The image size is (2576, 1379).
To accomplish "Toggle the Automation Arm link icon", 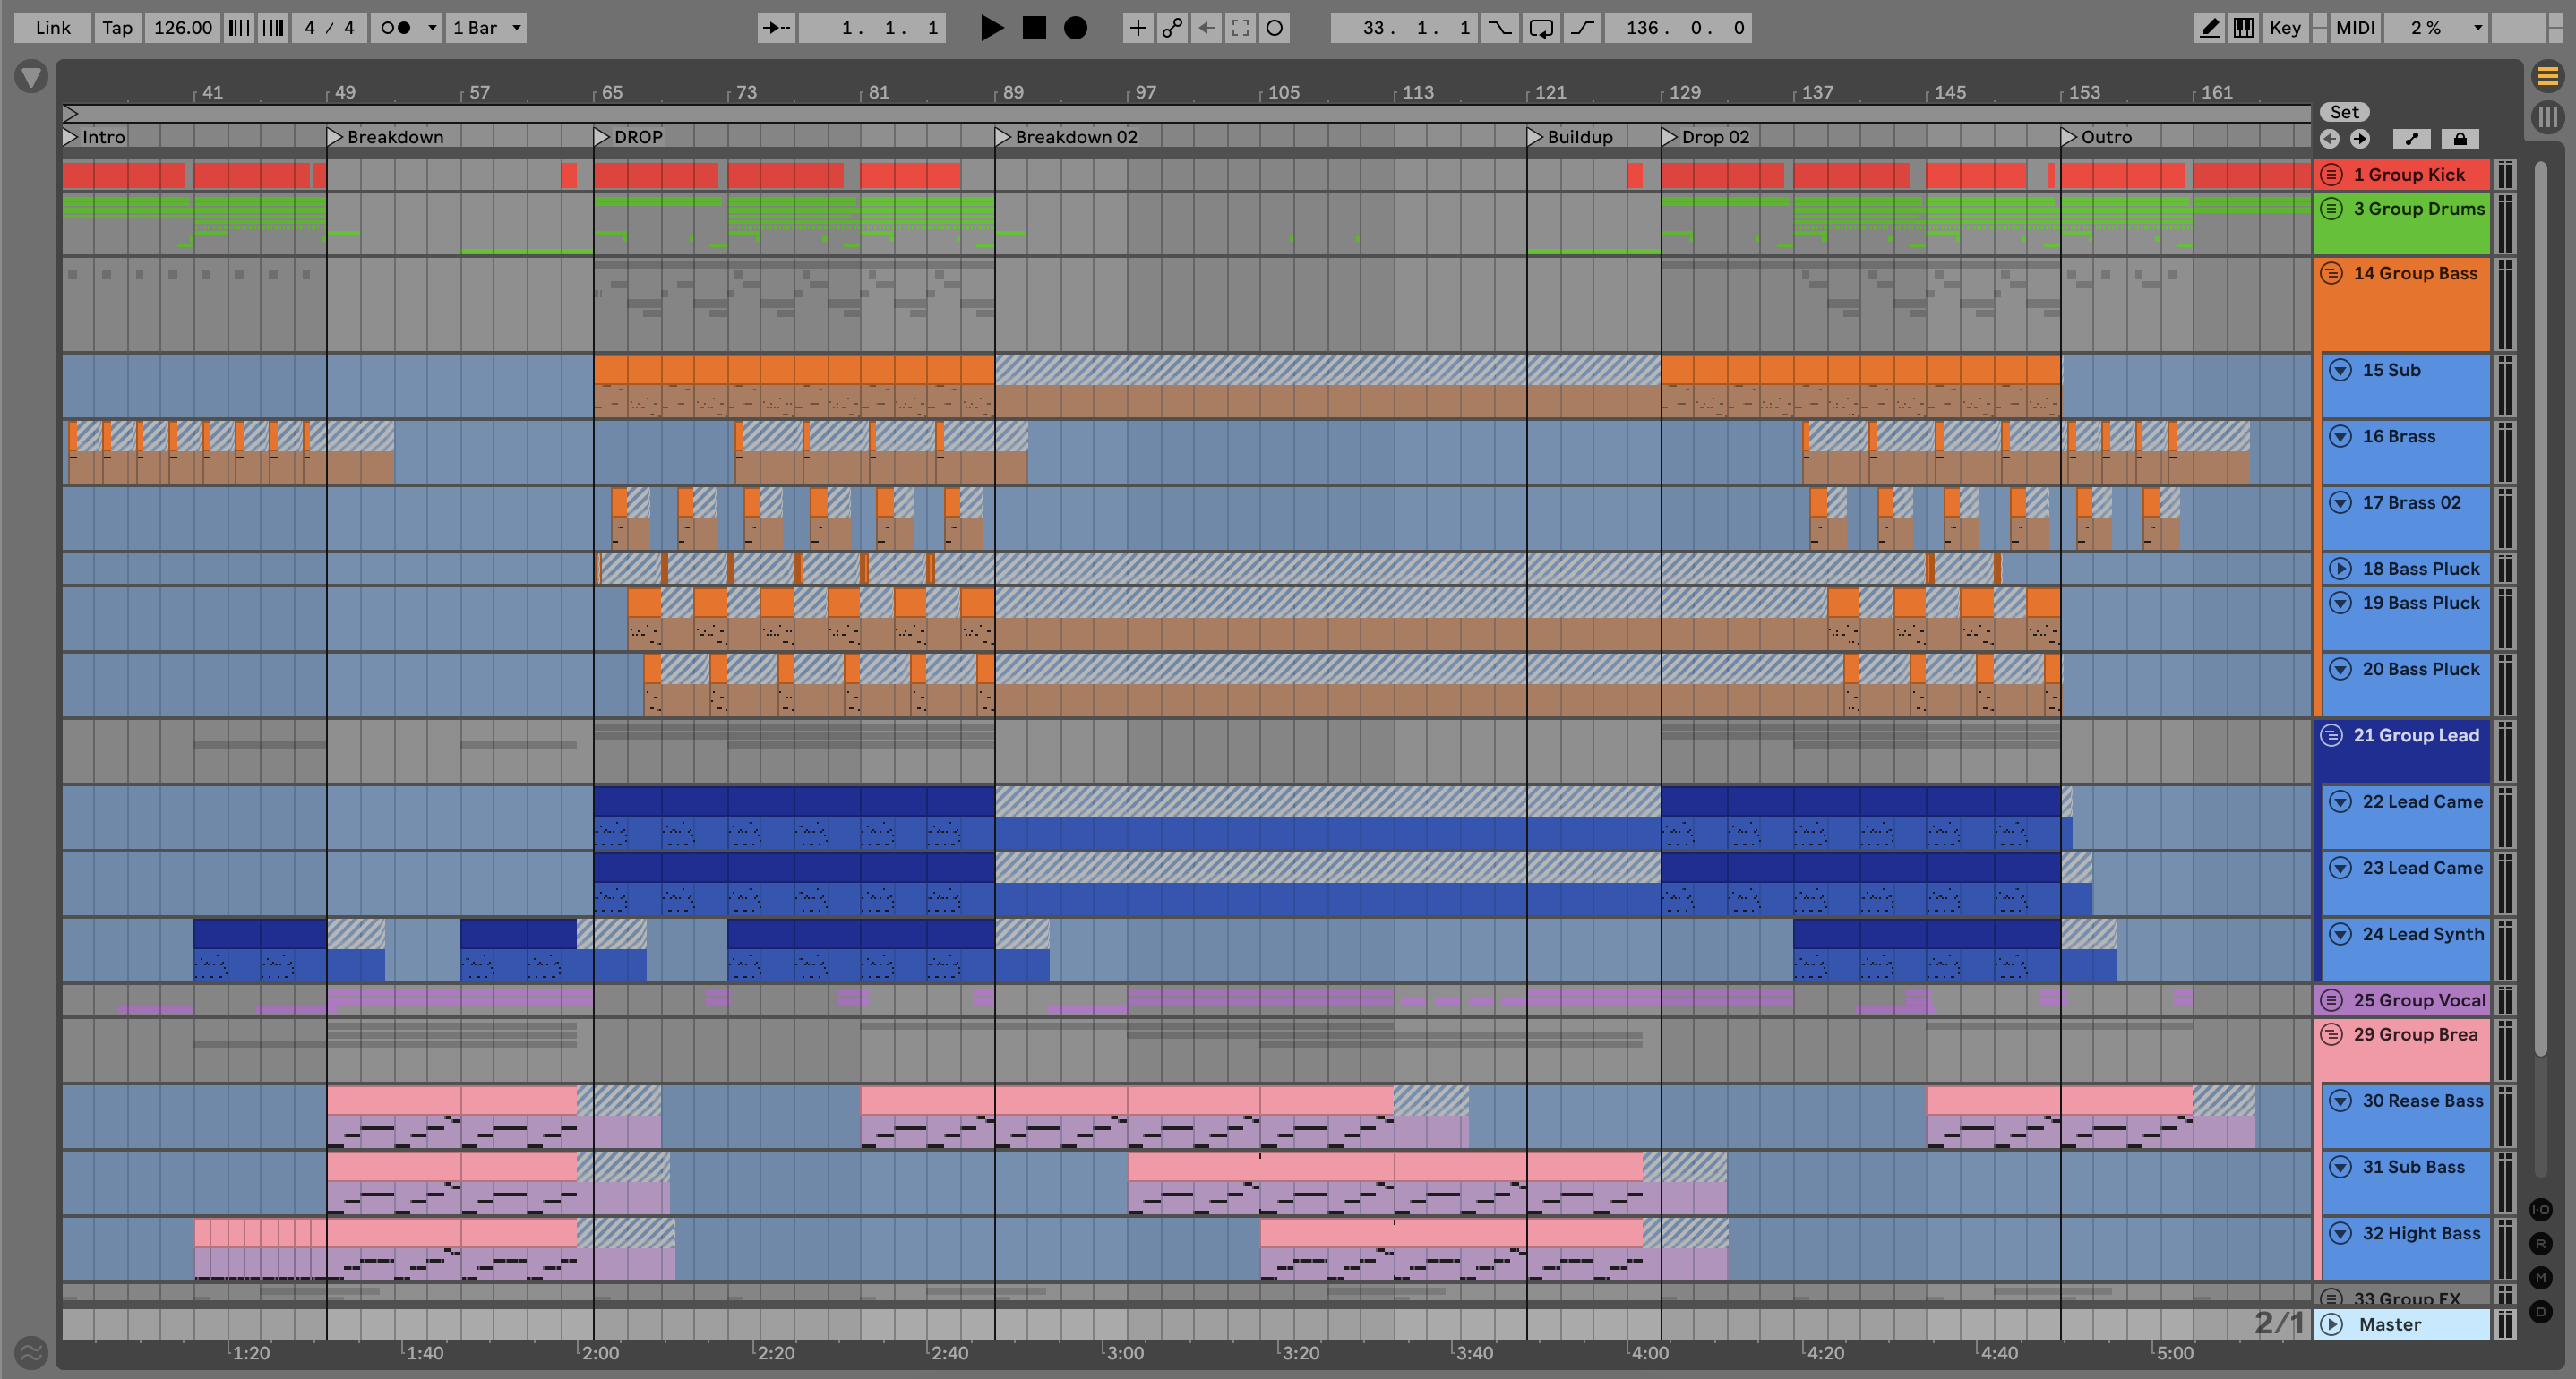I will [1172, 28].
